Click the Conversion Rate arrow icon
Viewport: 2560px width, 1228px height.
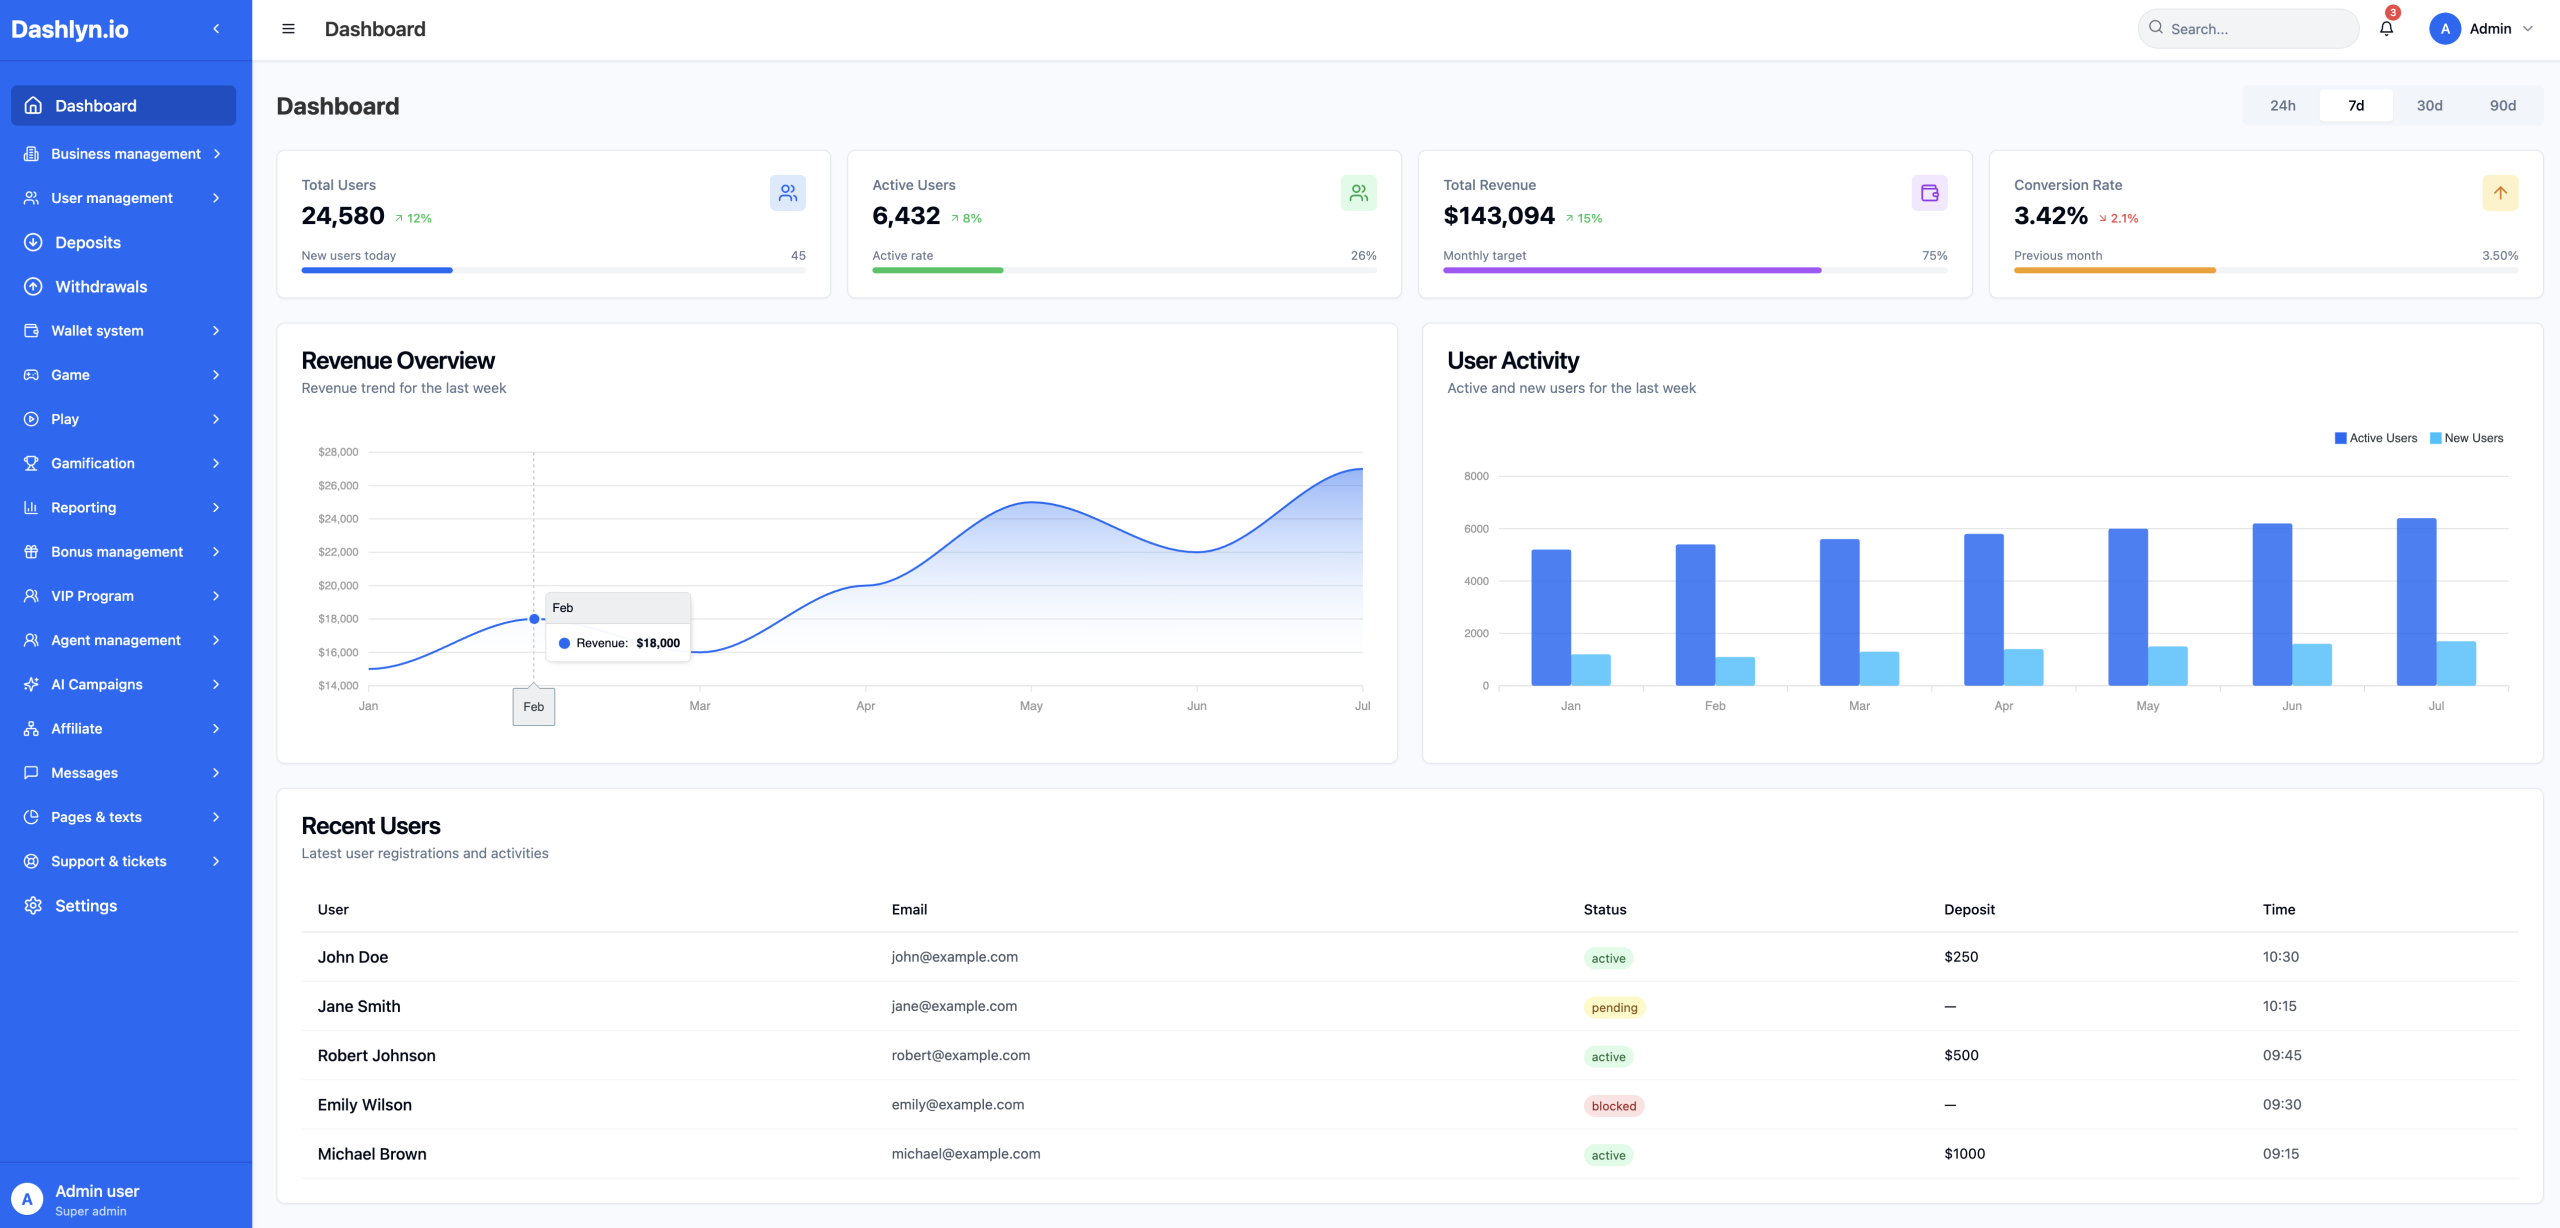(2500, 193)
